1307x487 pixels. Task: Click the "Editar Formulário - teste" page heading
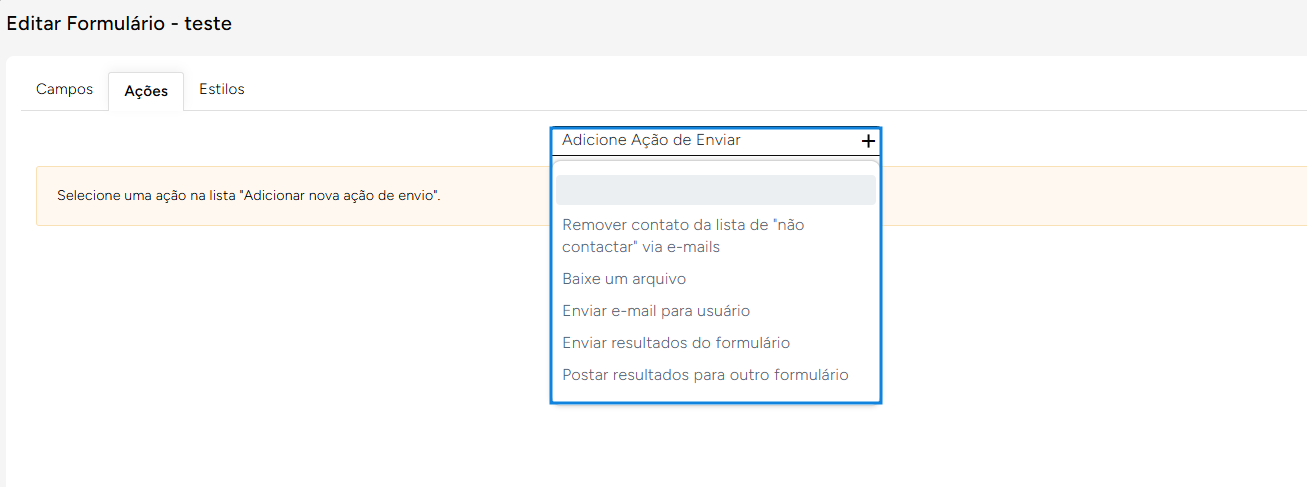pos(119,24)
